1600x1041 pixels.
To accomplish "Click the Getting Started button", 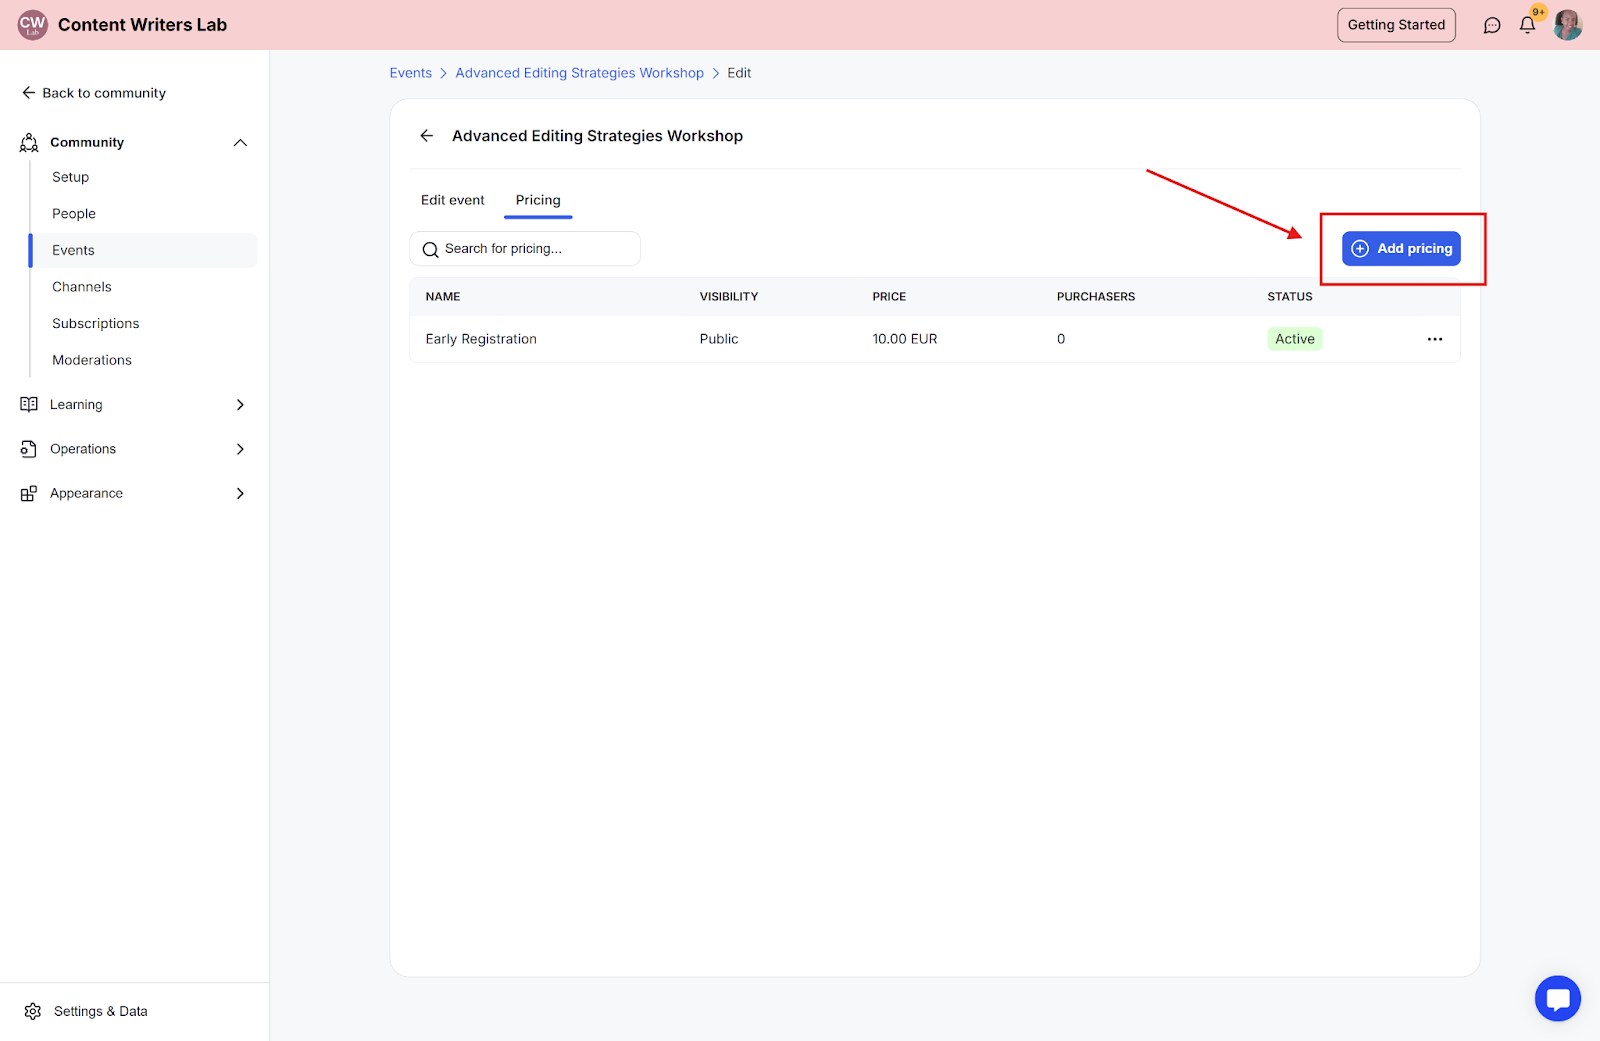I will coord(1396,25).
